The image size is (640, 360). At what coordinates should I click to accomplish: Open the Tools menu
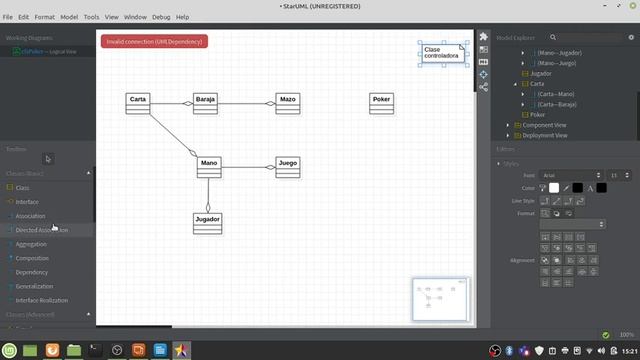91,17
